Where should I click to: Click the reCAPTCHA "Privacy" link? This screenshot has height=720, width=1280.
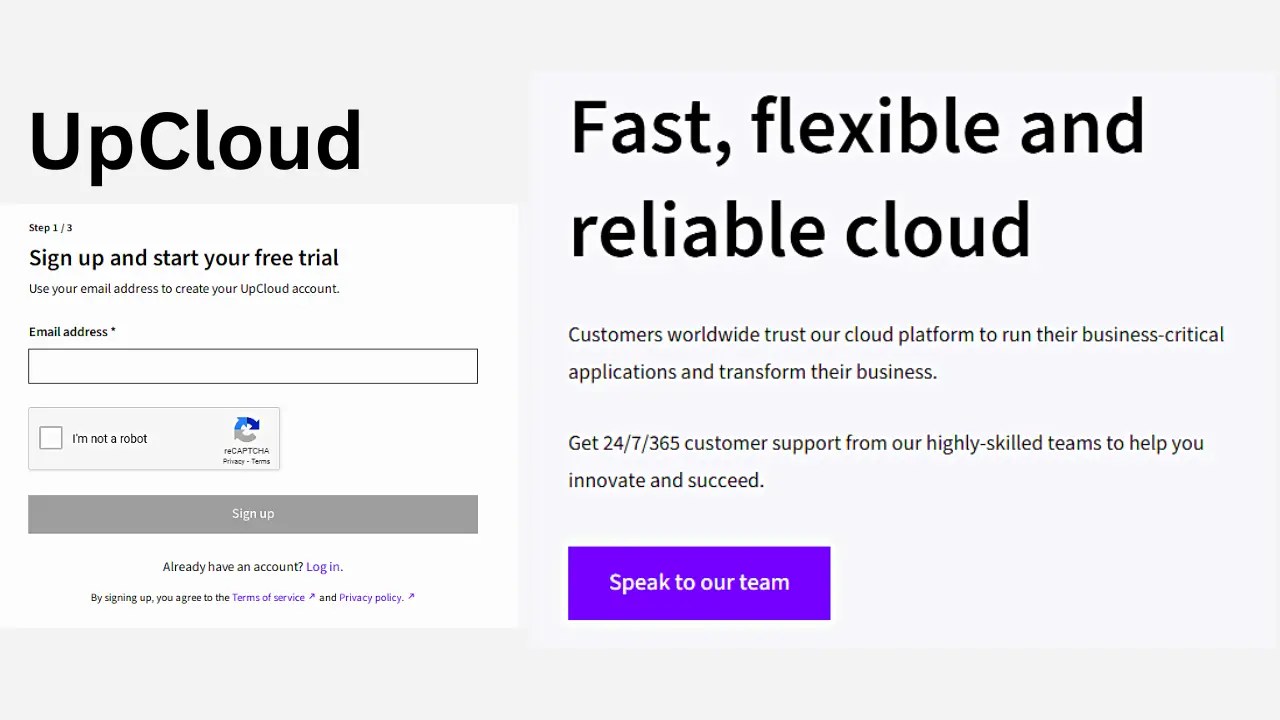[235, 461]
